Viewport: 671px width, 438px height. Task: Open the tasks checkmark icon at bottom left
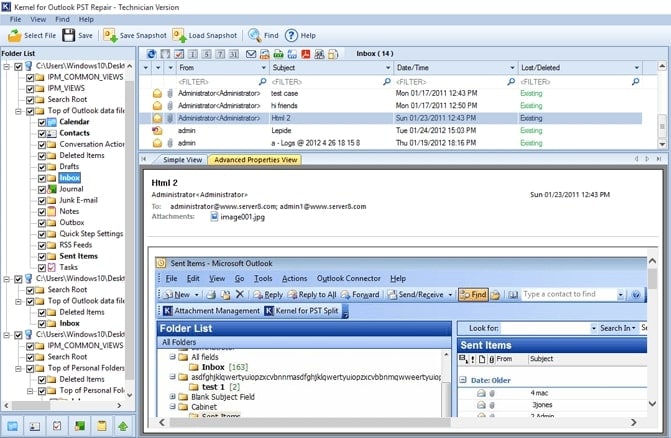coord(57,426)
